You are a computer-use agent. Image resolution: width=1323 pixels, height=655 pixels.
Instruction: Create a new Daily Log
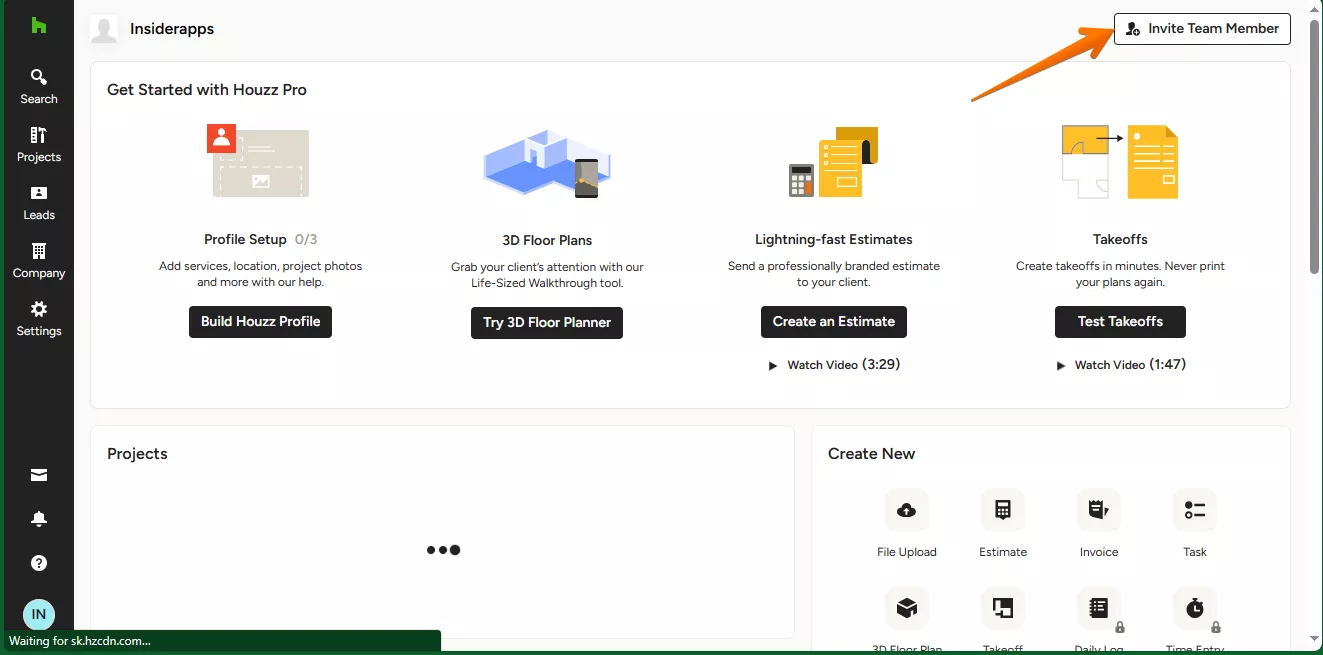pos(1099,608)
